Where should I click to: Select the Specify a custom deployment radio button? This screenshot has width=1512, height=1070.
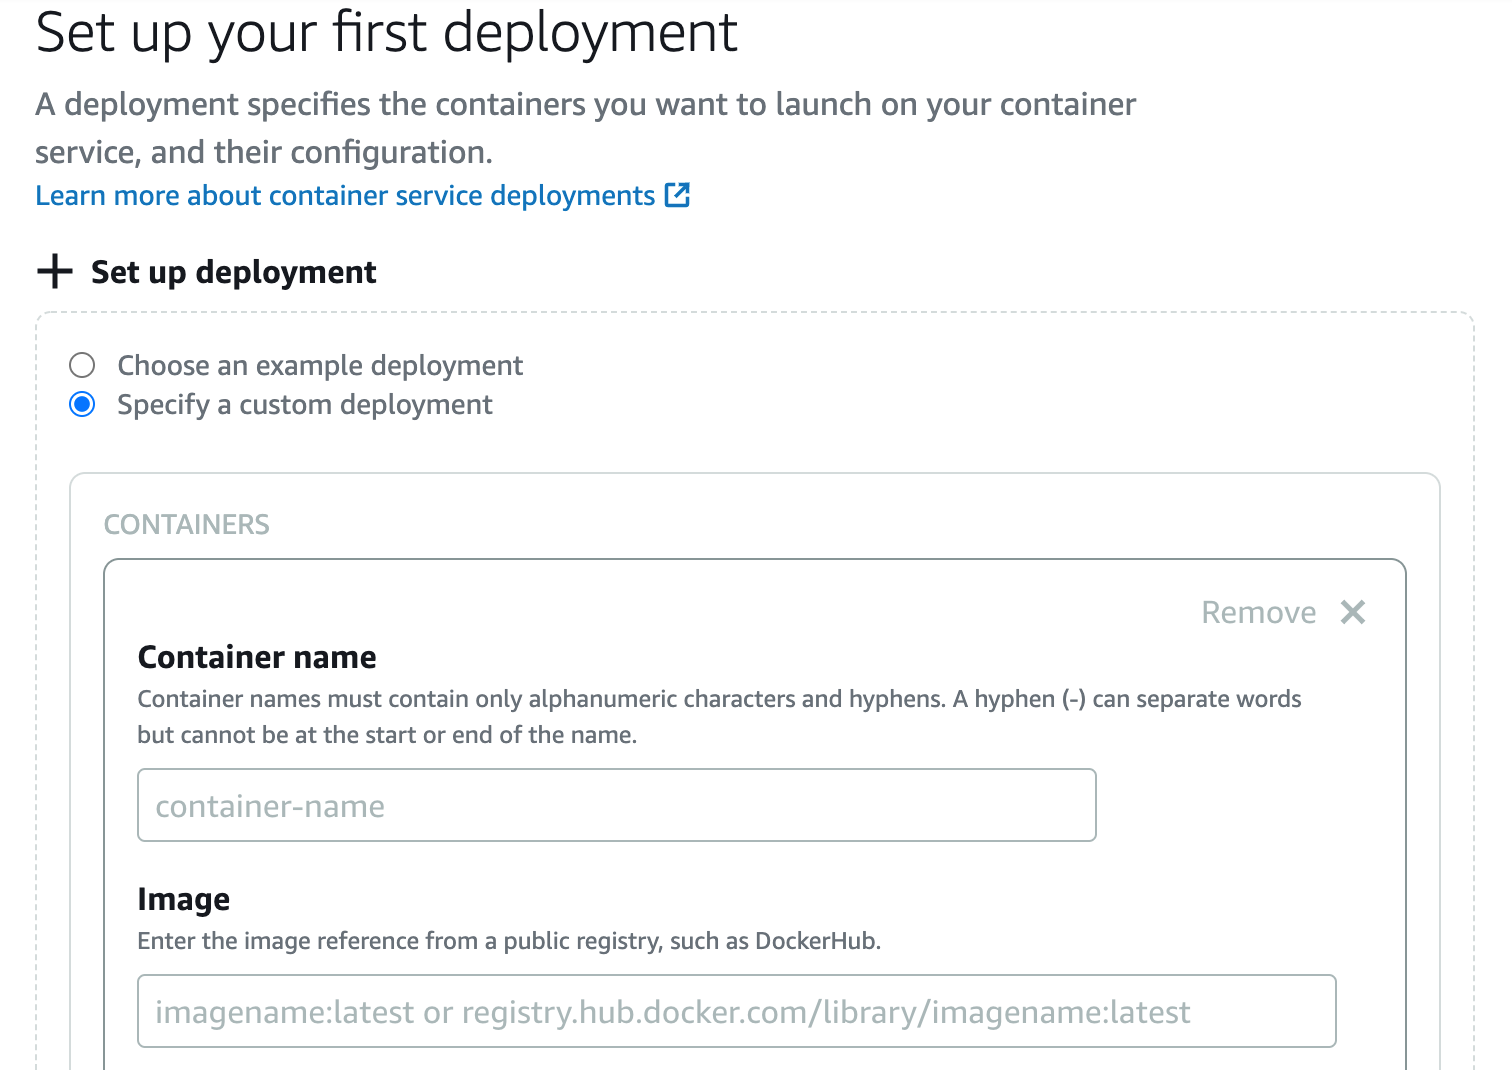82,405
